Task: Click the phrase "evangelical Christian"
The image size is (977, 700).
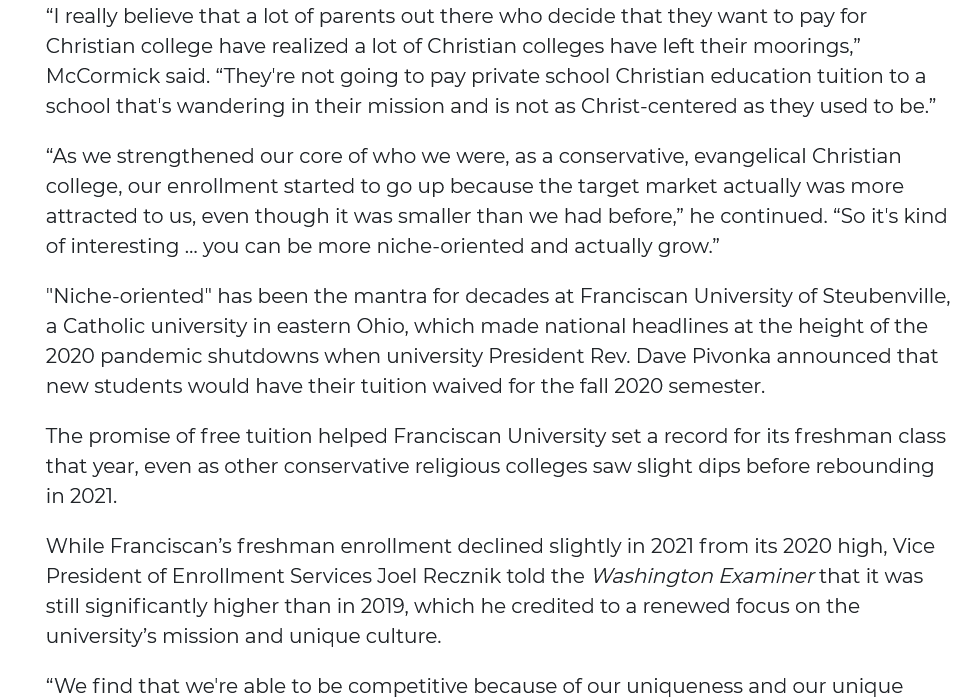Action: pos(797,156)
